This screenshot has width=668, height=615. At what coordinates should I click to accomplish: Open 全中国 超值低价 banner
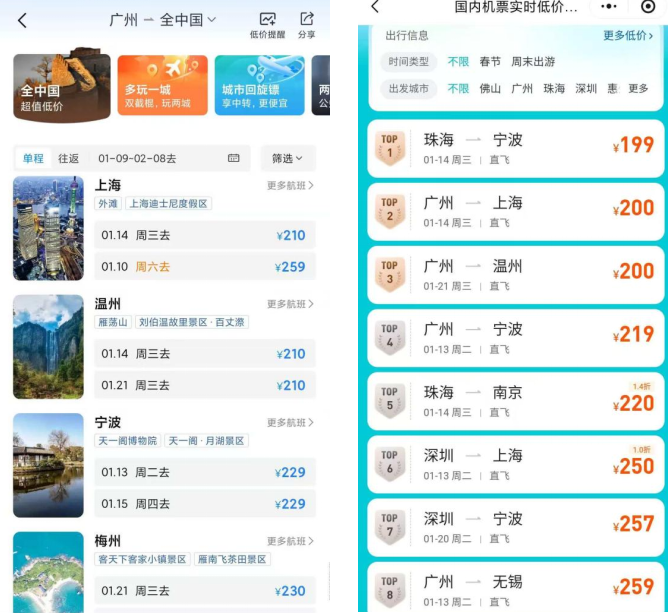tap(62, 85)
